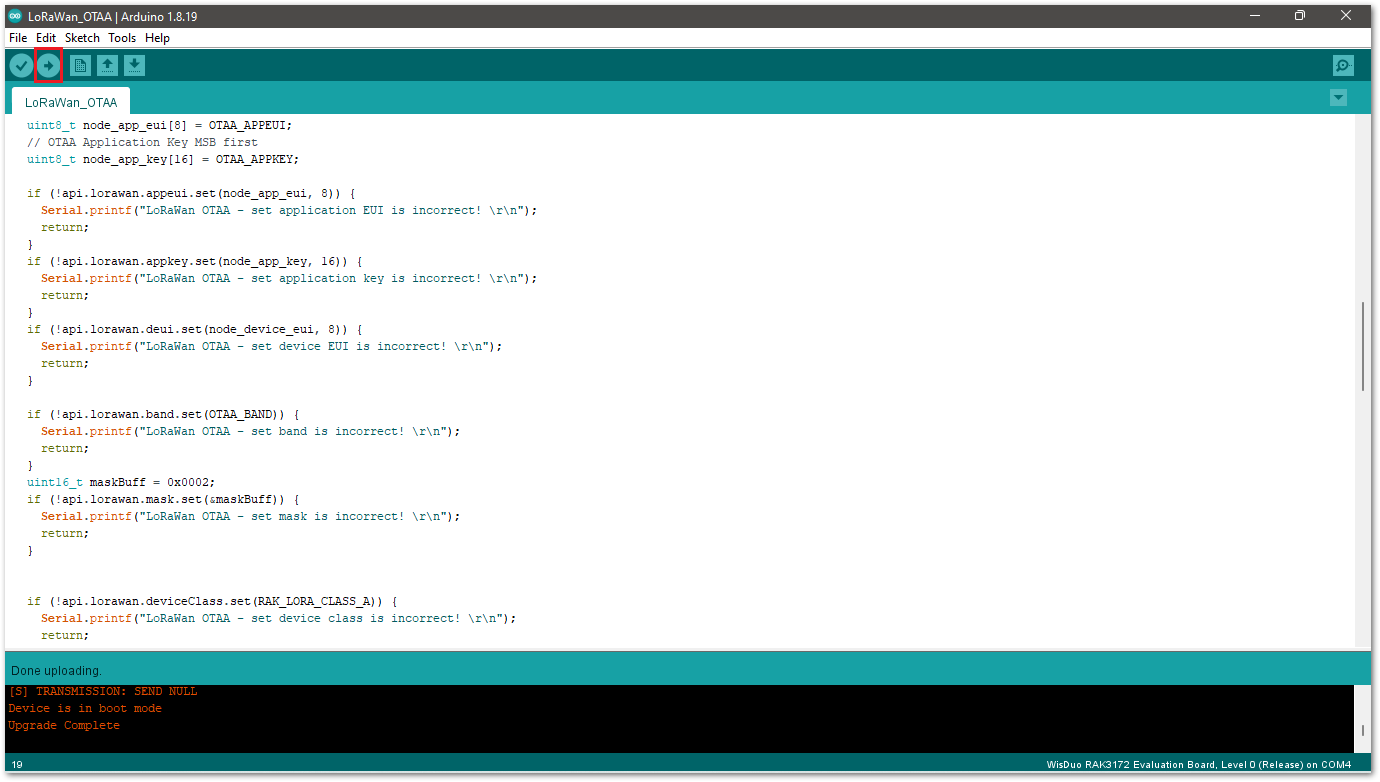Screen dimensions: 1380x782
Task: Click the 'api.lorawan.appeui.set' line
Action: tap(191, 193)
